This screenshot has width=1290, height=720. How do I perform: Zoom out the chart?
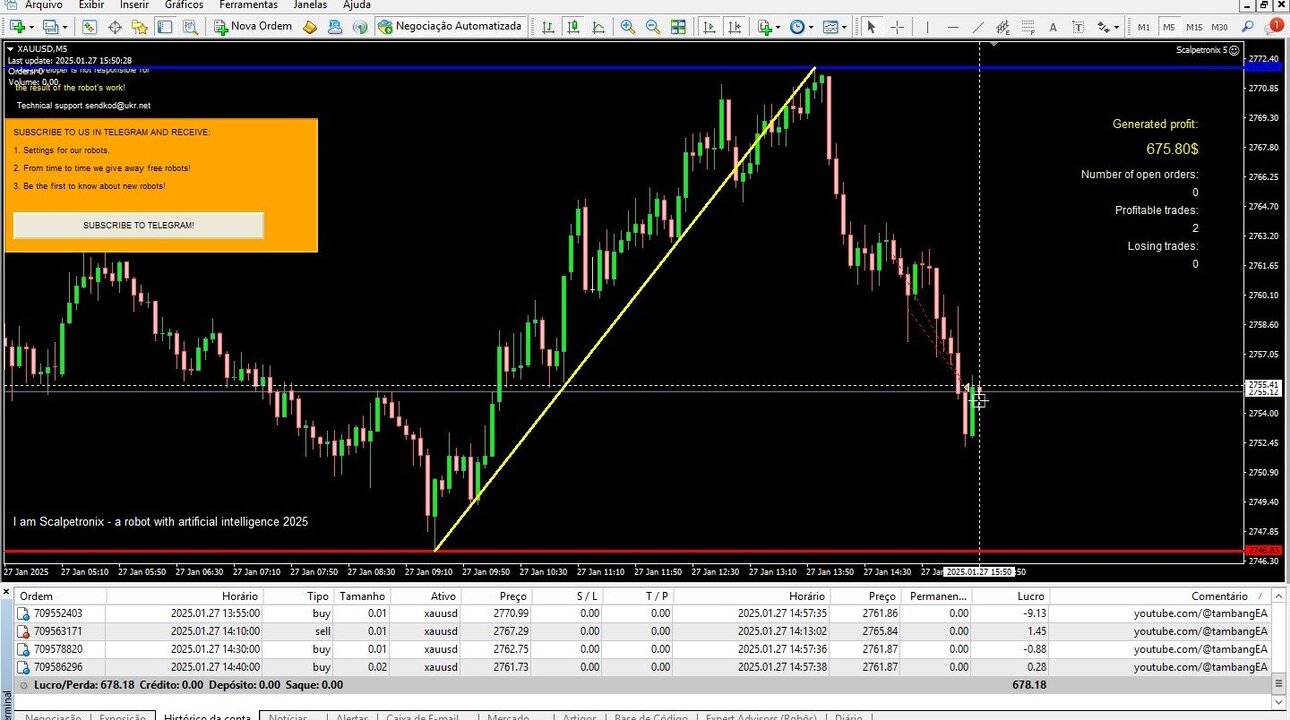[x=653, y=27]
